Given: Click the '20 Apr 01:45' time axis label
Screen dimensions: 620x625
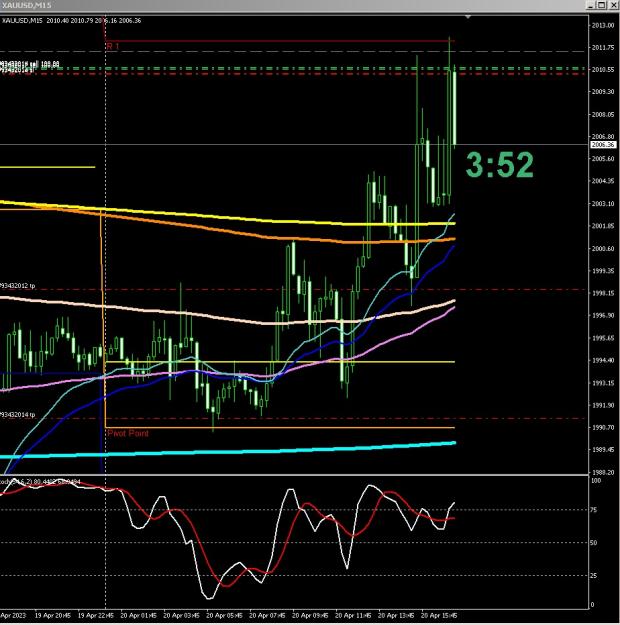Looking at the screenshot, I should pyautogui.click(x=138, y=615).
